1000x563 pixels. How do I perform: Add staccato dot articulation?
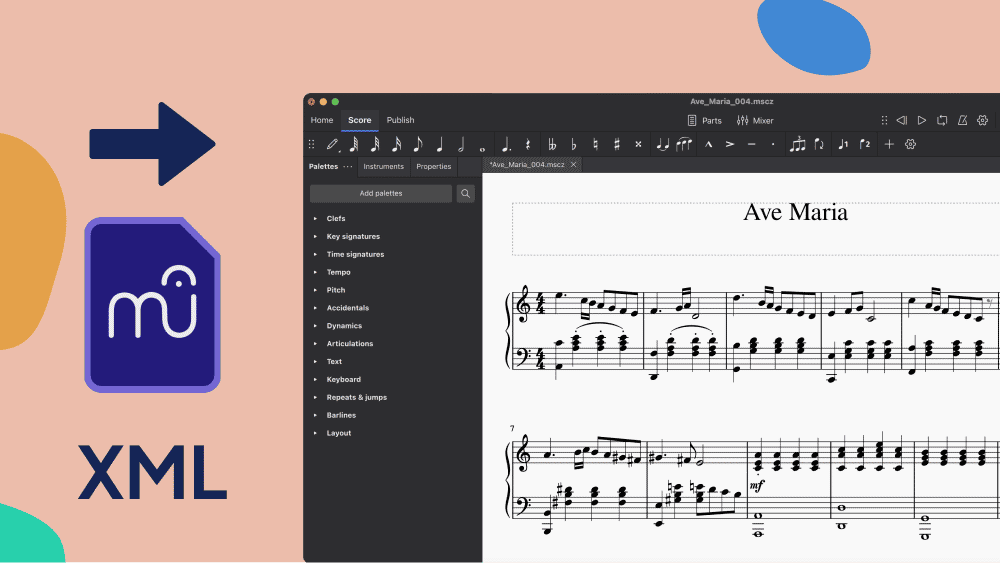[x=773, y=145]
